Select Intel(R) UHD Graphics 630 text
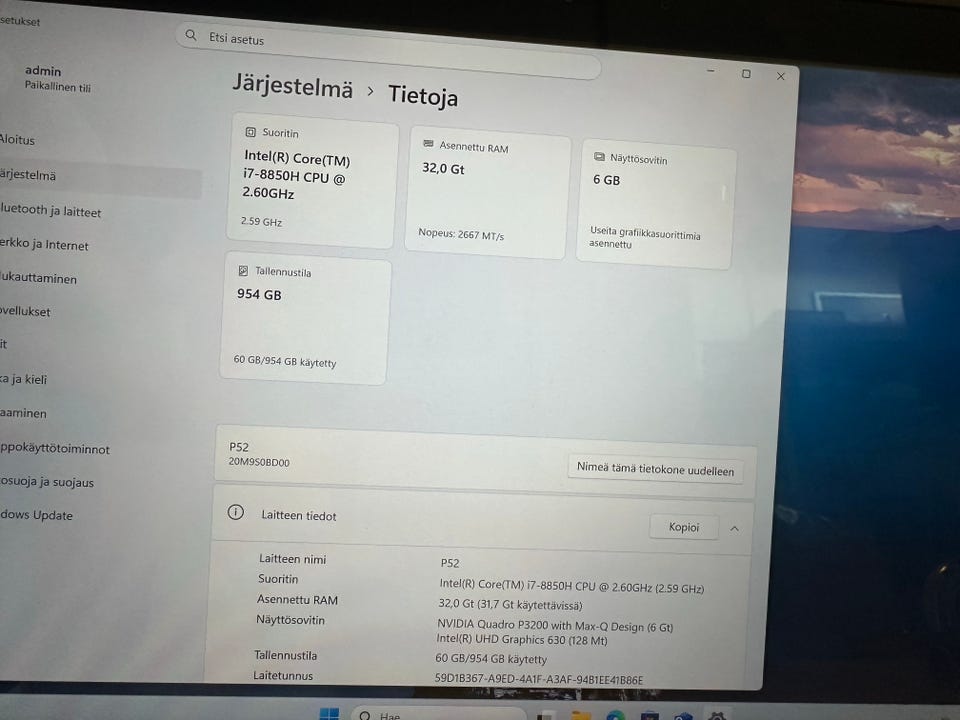This screenshot has height=720, width=960. coord(522,640)
